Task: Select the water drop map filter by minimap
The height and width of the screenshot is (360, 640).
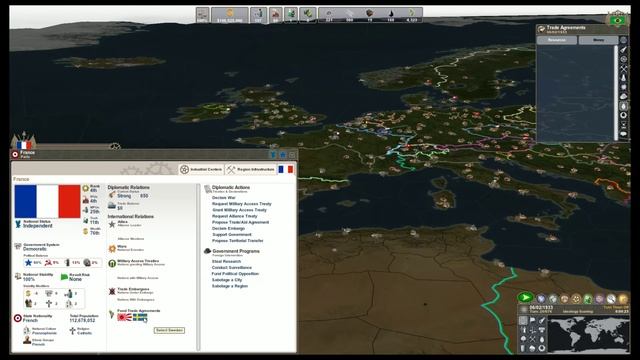Action: [542, 339]
